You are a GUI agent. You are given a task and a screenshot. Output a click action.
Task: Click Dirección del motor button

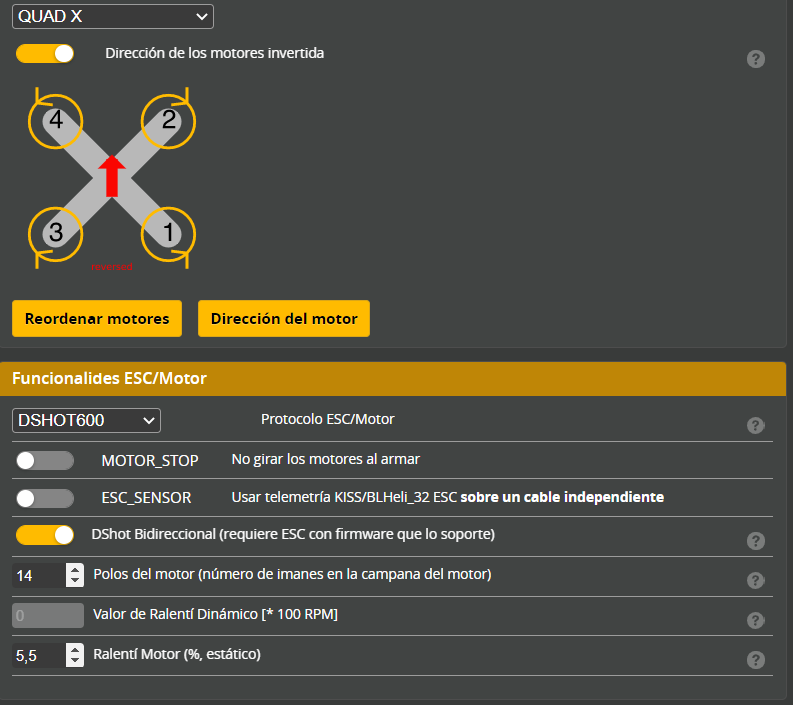tap(284, 319)
